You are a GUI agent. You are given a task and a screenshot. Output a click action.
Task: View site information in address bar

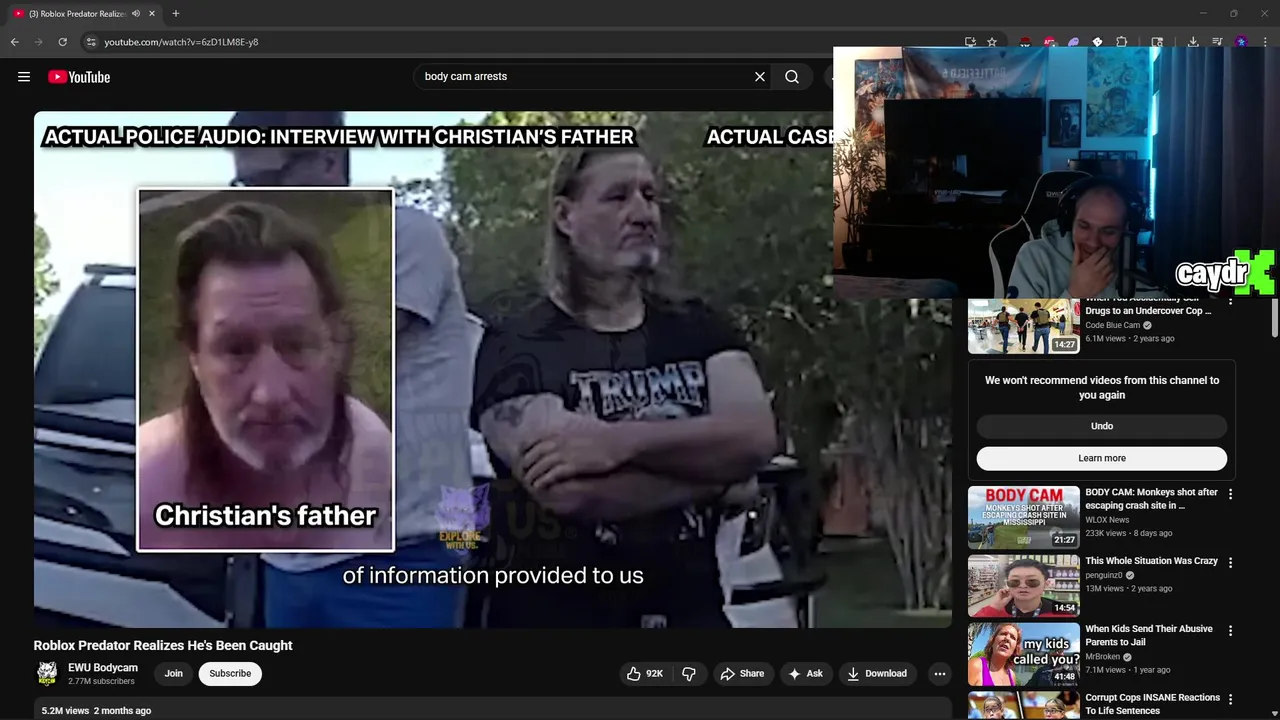[91, 42]
